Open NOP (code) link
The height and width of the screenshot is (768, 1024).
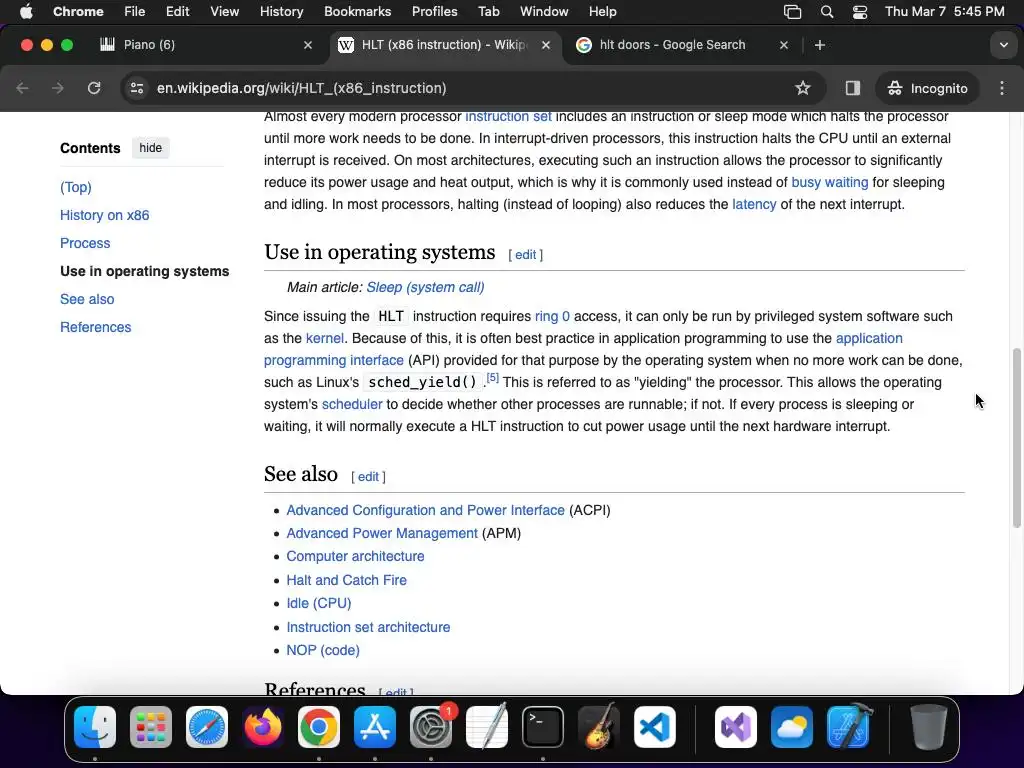click(323, 650)
